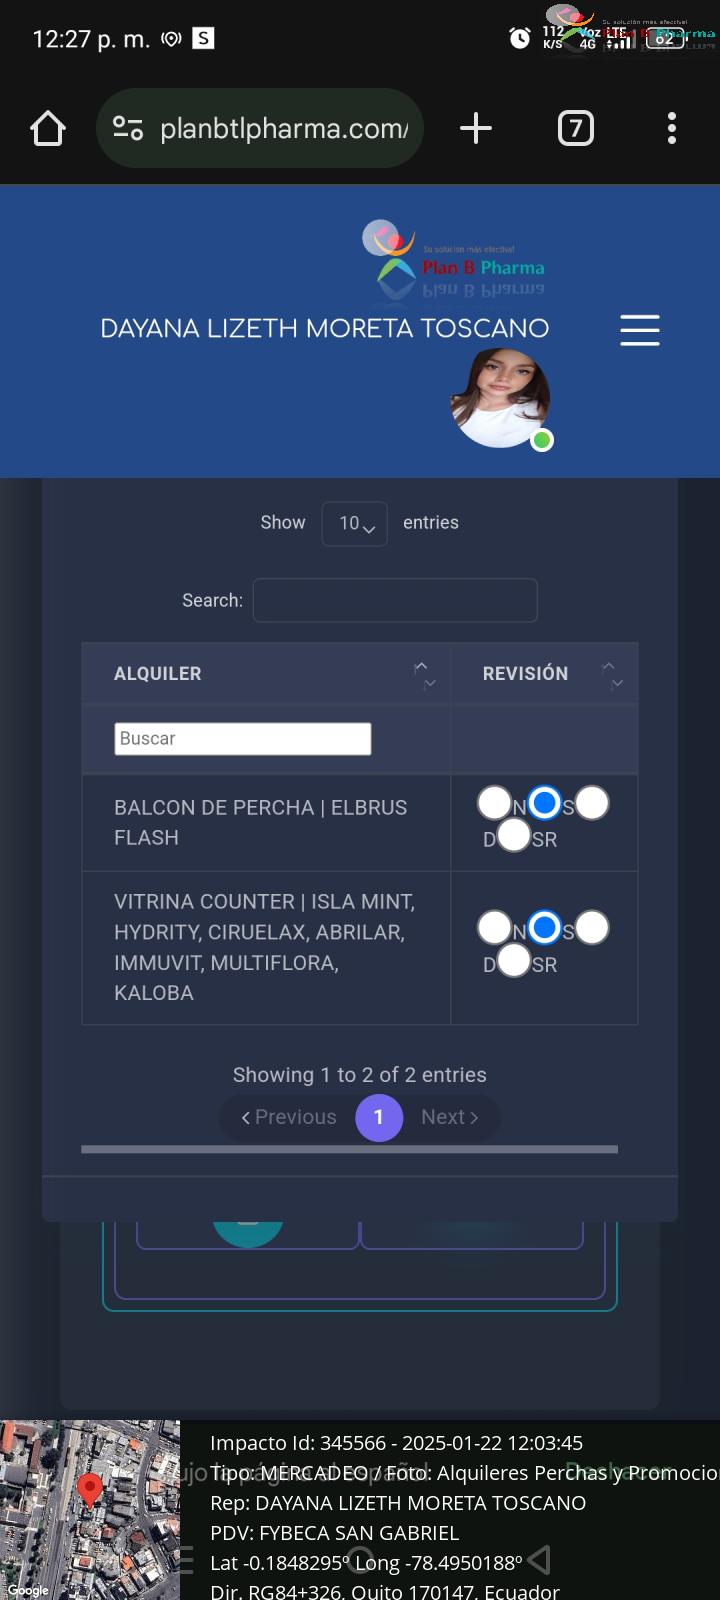Sort by the ALQUILER column arrows
Image resolution: width=720 pixels, height=1600 pixels.
pyautogui.click(x=425, y=675)
